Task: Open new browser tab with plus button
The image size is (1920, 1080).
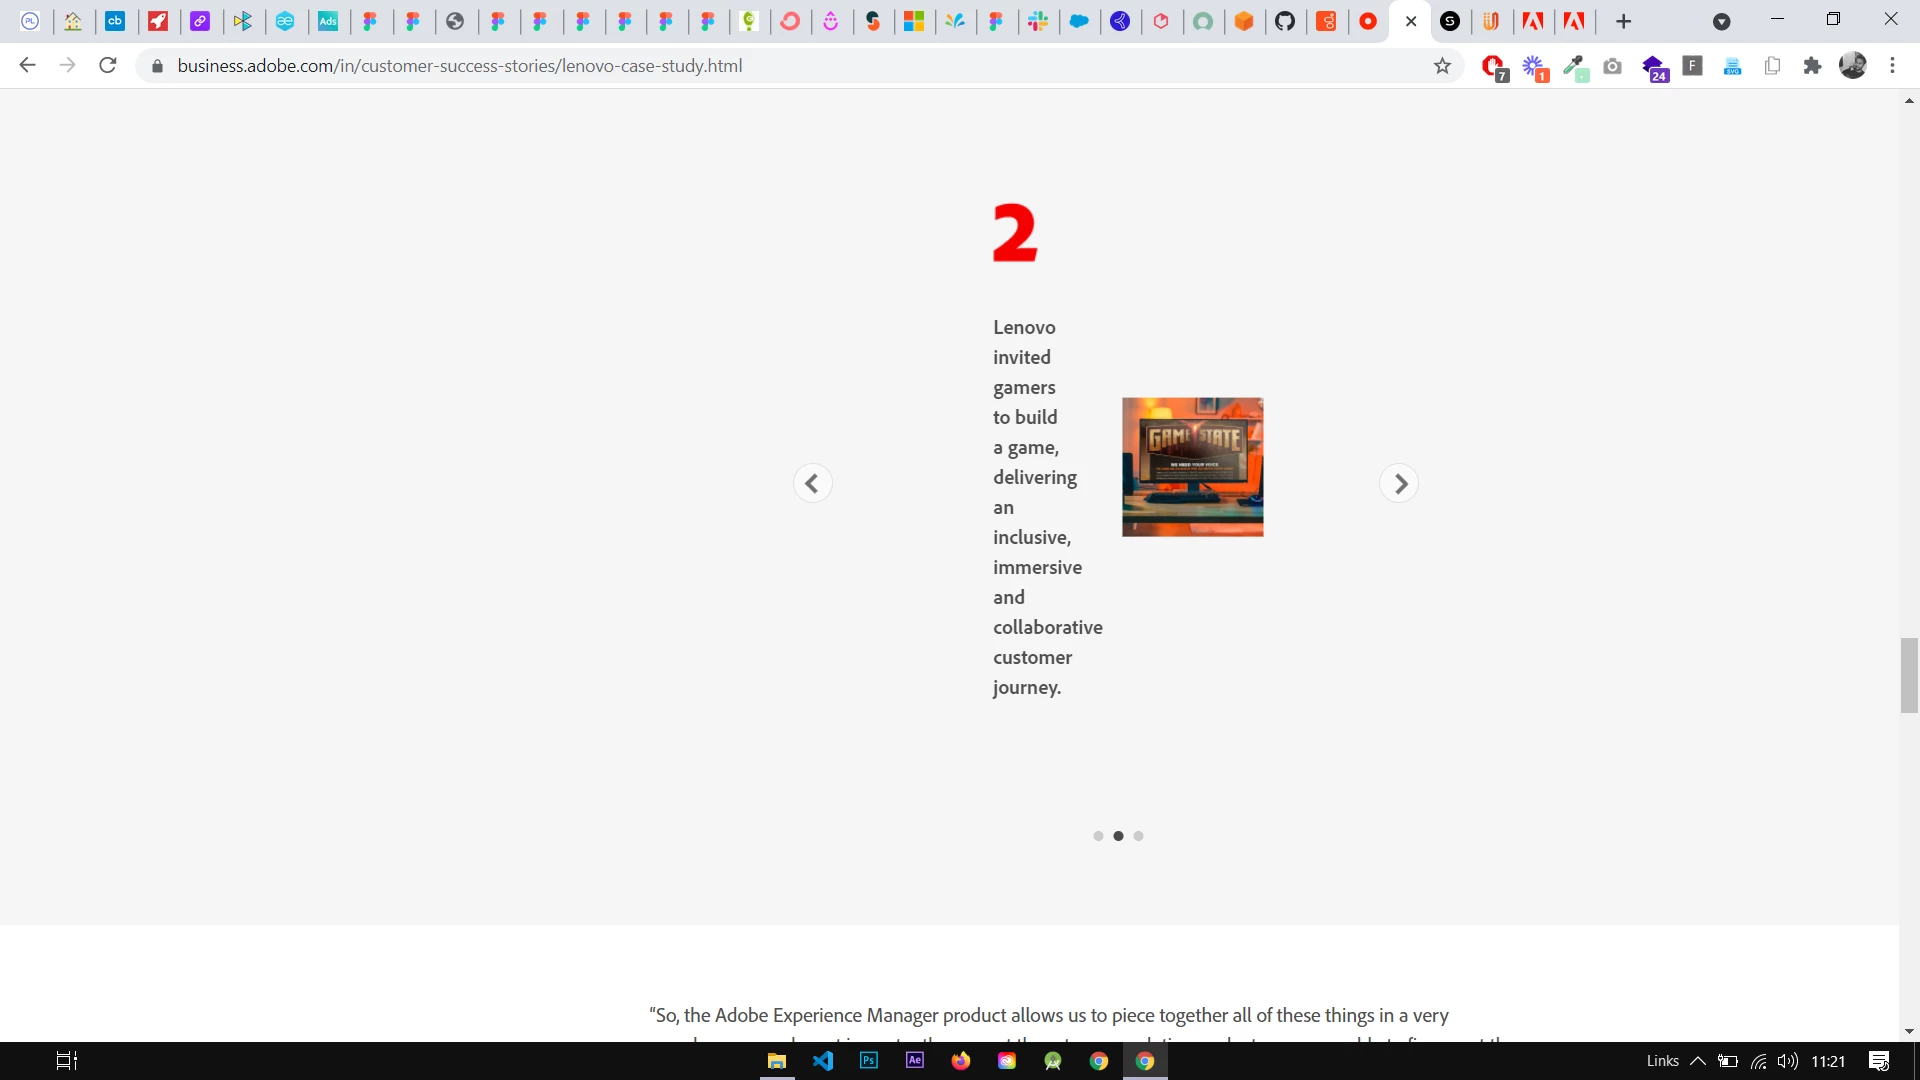Action: coord(1623,21)
